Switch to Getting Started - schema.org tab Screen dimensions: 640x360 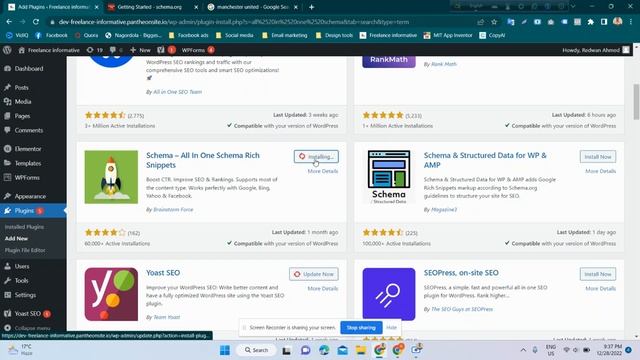152,7
